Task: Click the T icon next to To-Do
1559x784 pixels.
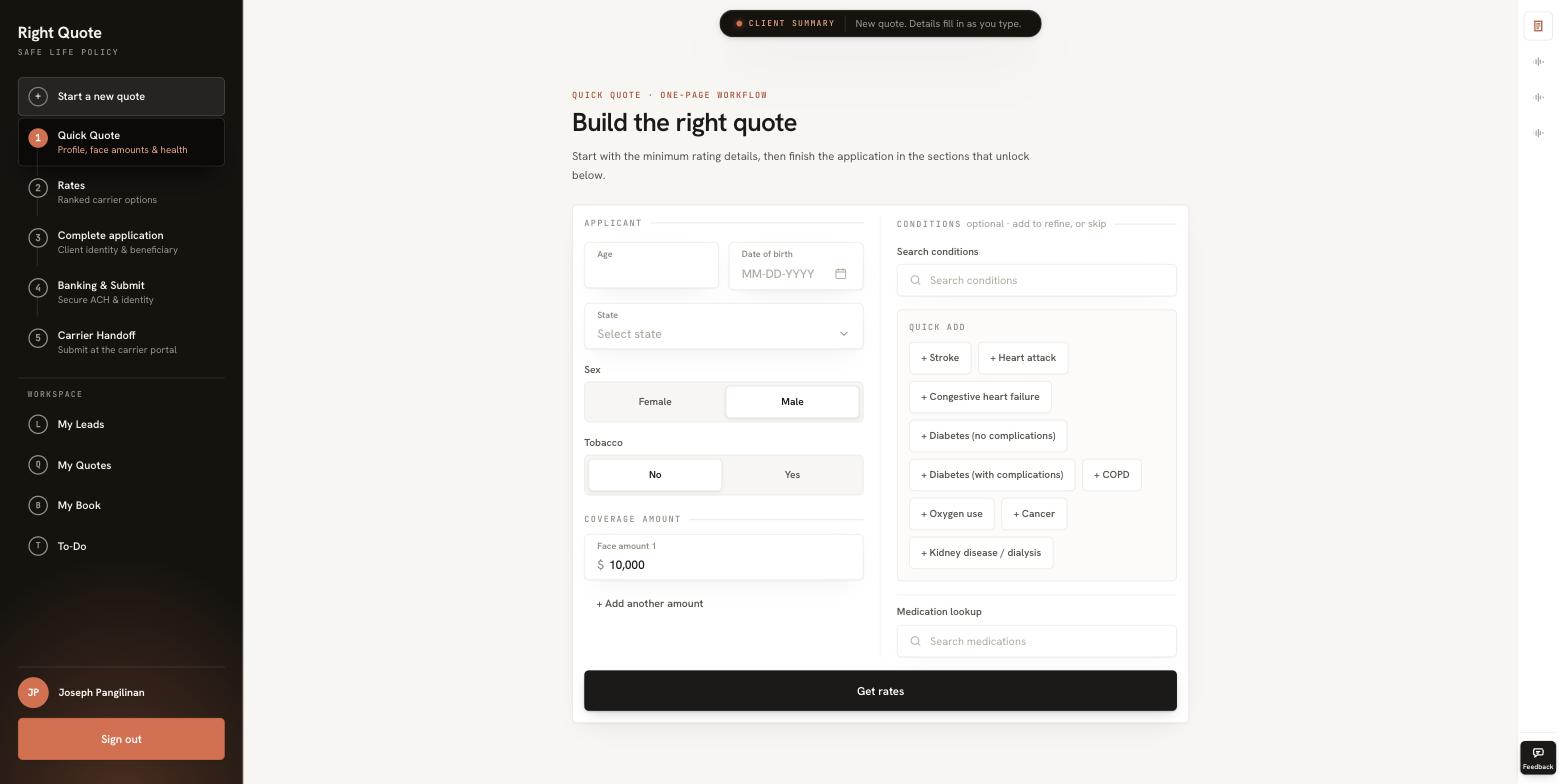Action: [38, 546]
